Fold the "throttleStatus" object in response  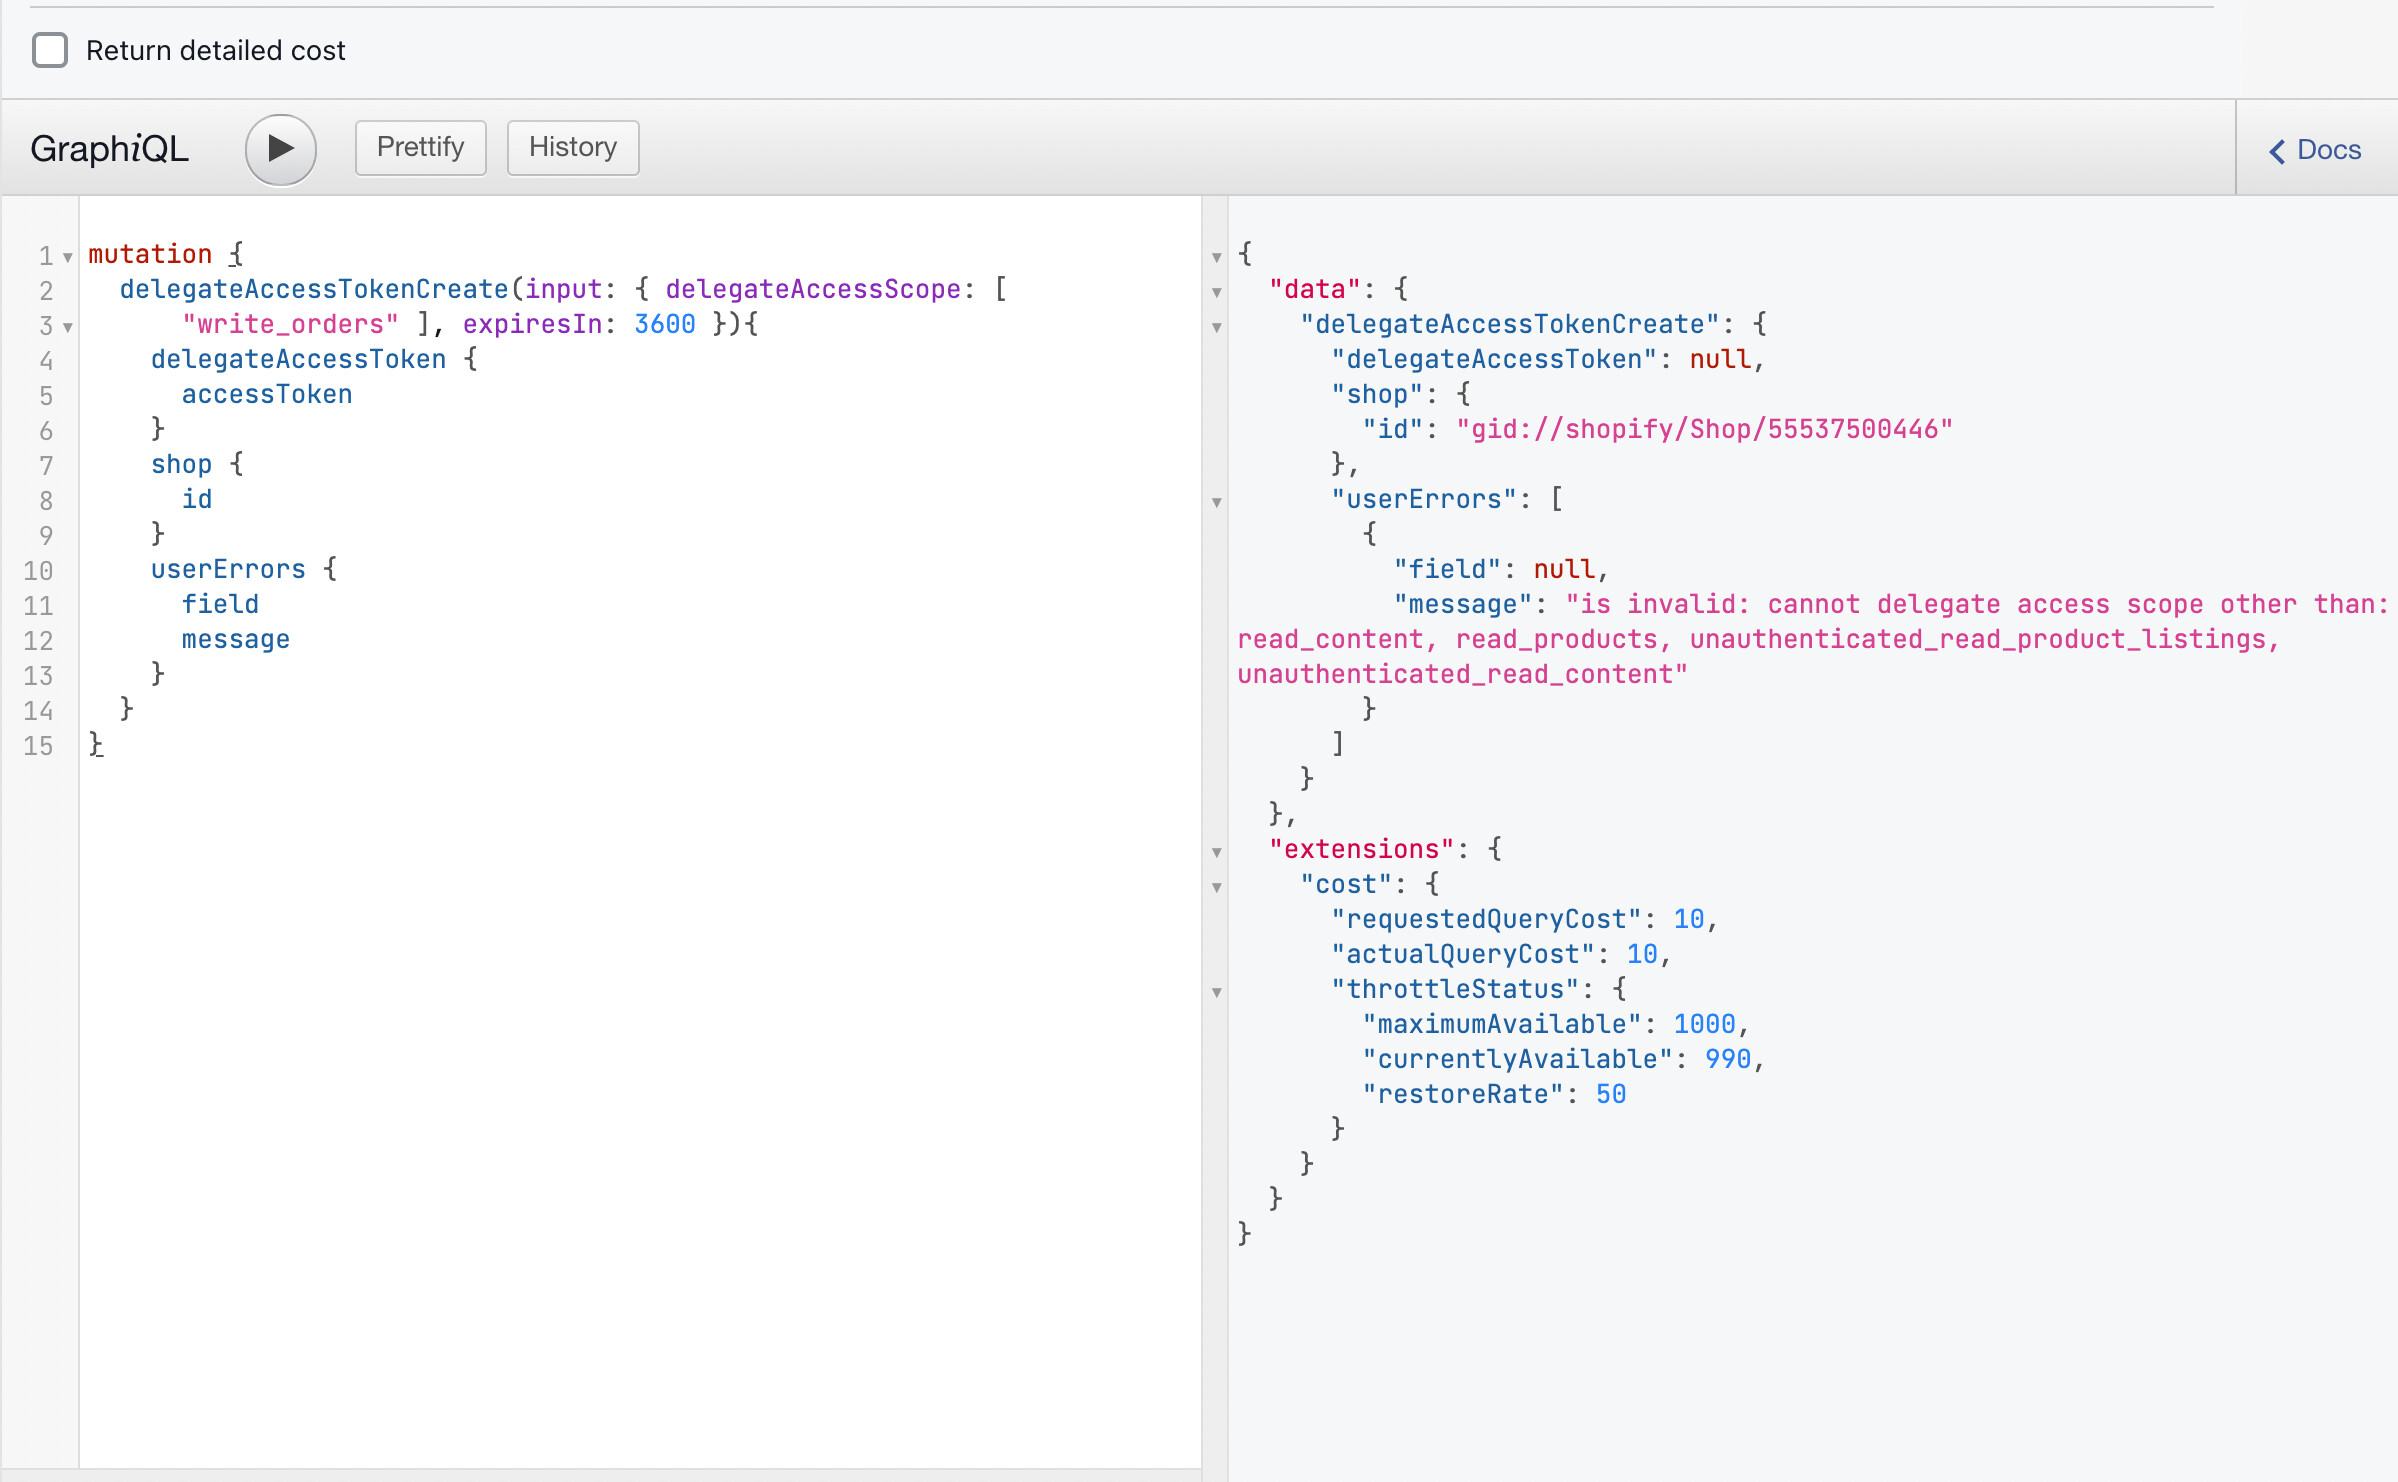point(1217,992)
